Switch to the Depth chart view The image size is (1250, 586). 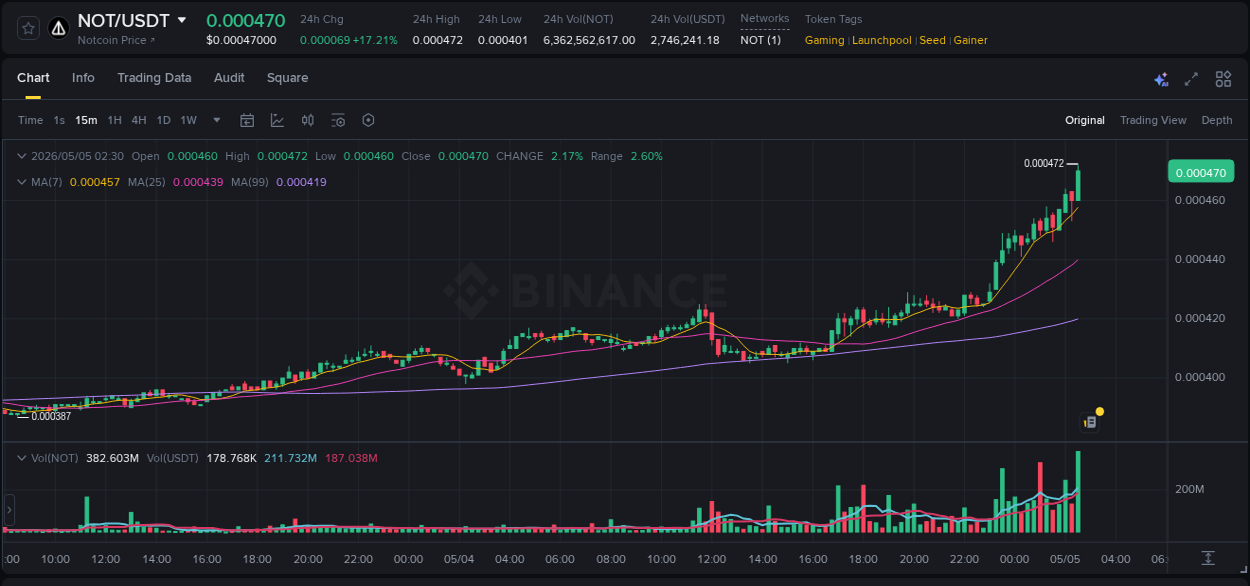click(x=1217, y=120)
